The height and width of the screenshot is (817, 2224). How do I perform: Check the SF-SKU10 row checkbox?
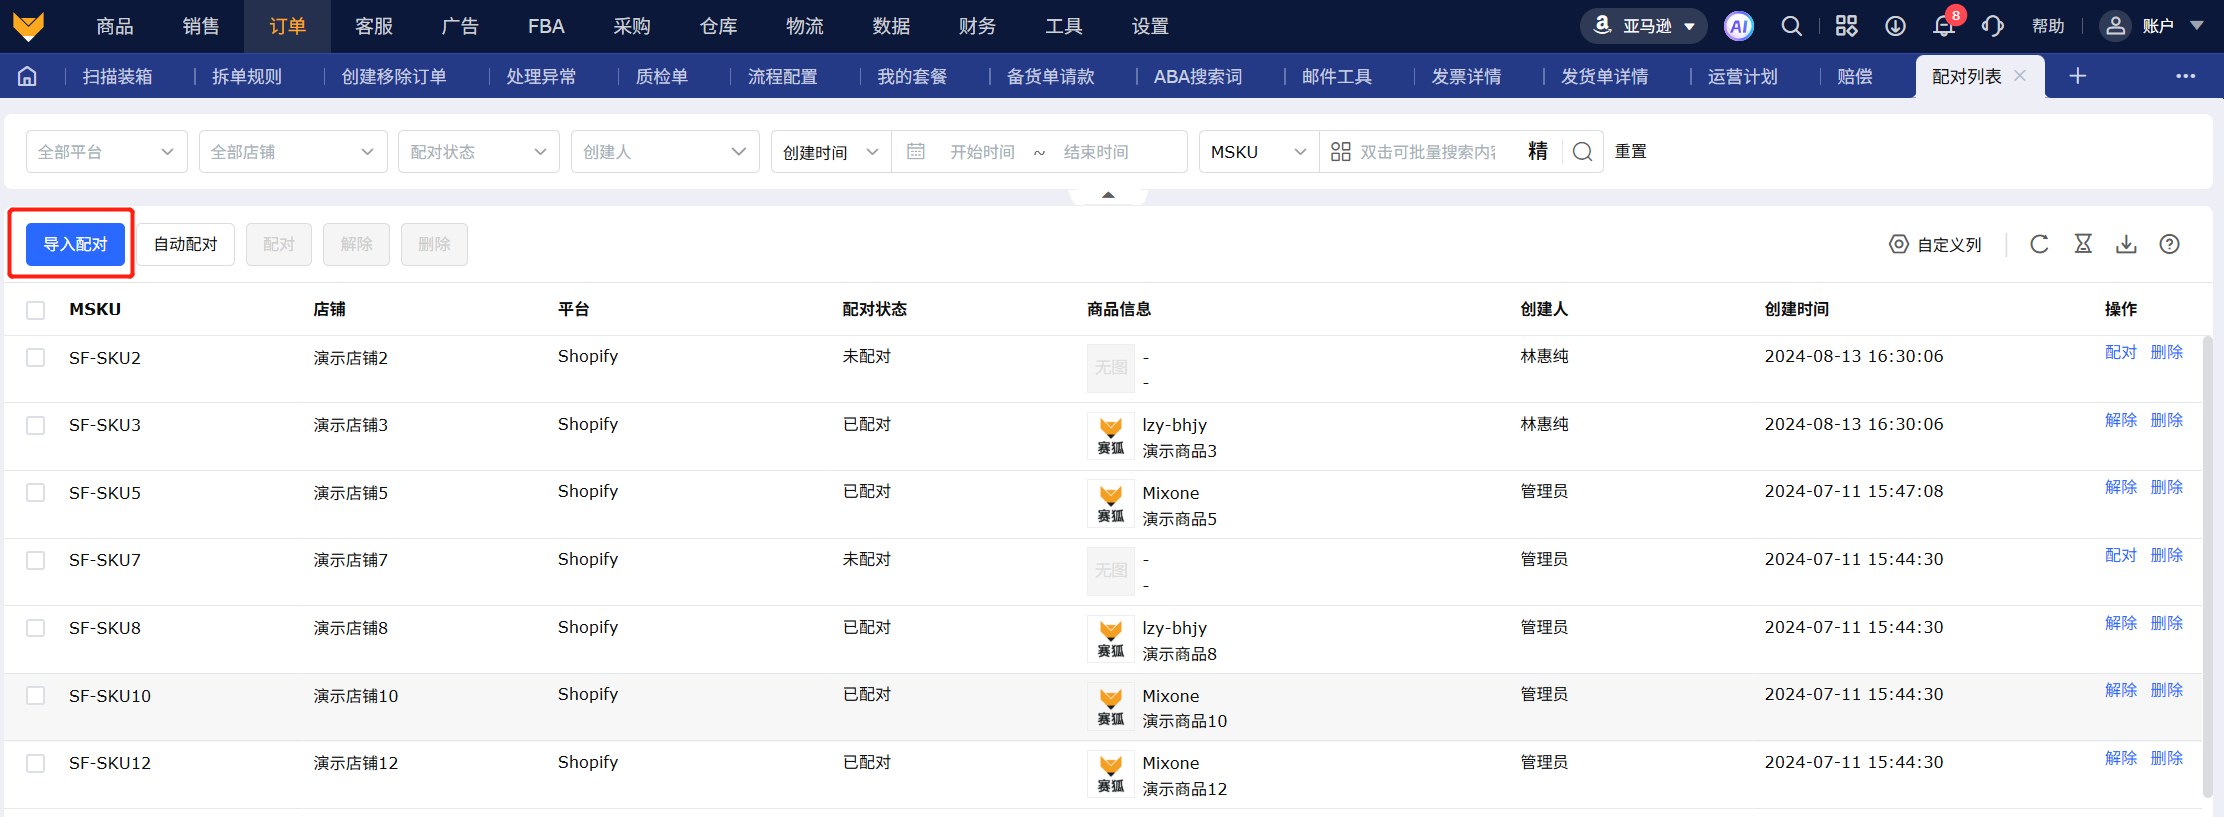point(36,695)
